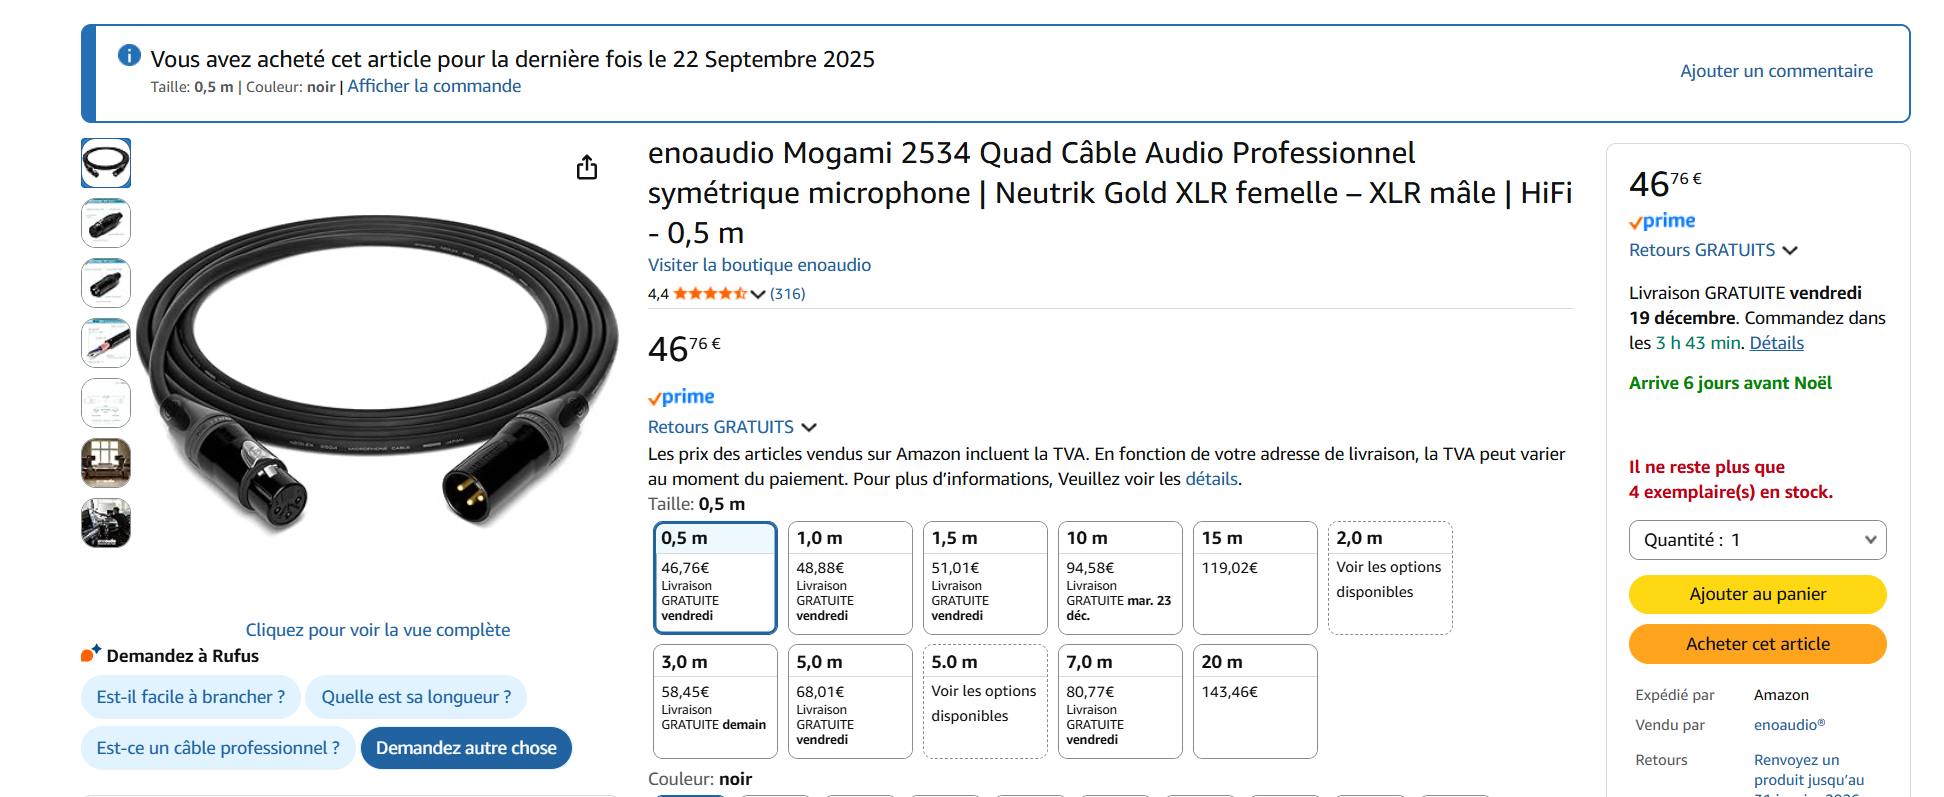The image size is (1944, 797).
Task: Show the second product thumbnail image
Action: pos(106,223)
